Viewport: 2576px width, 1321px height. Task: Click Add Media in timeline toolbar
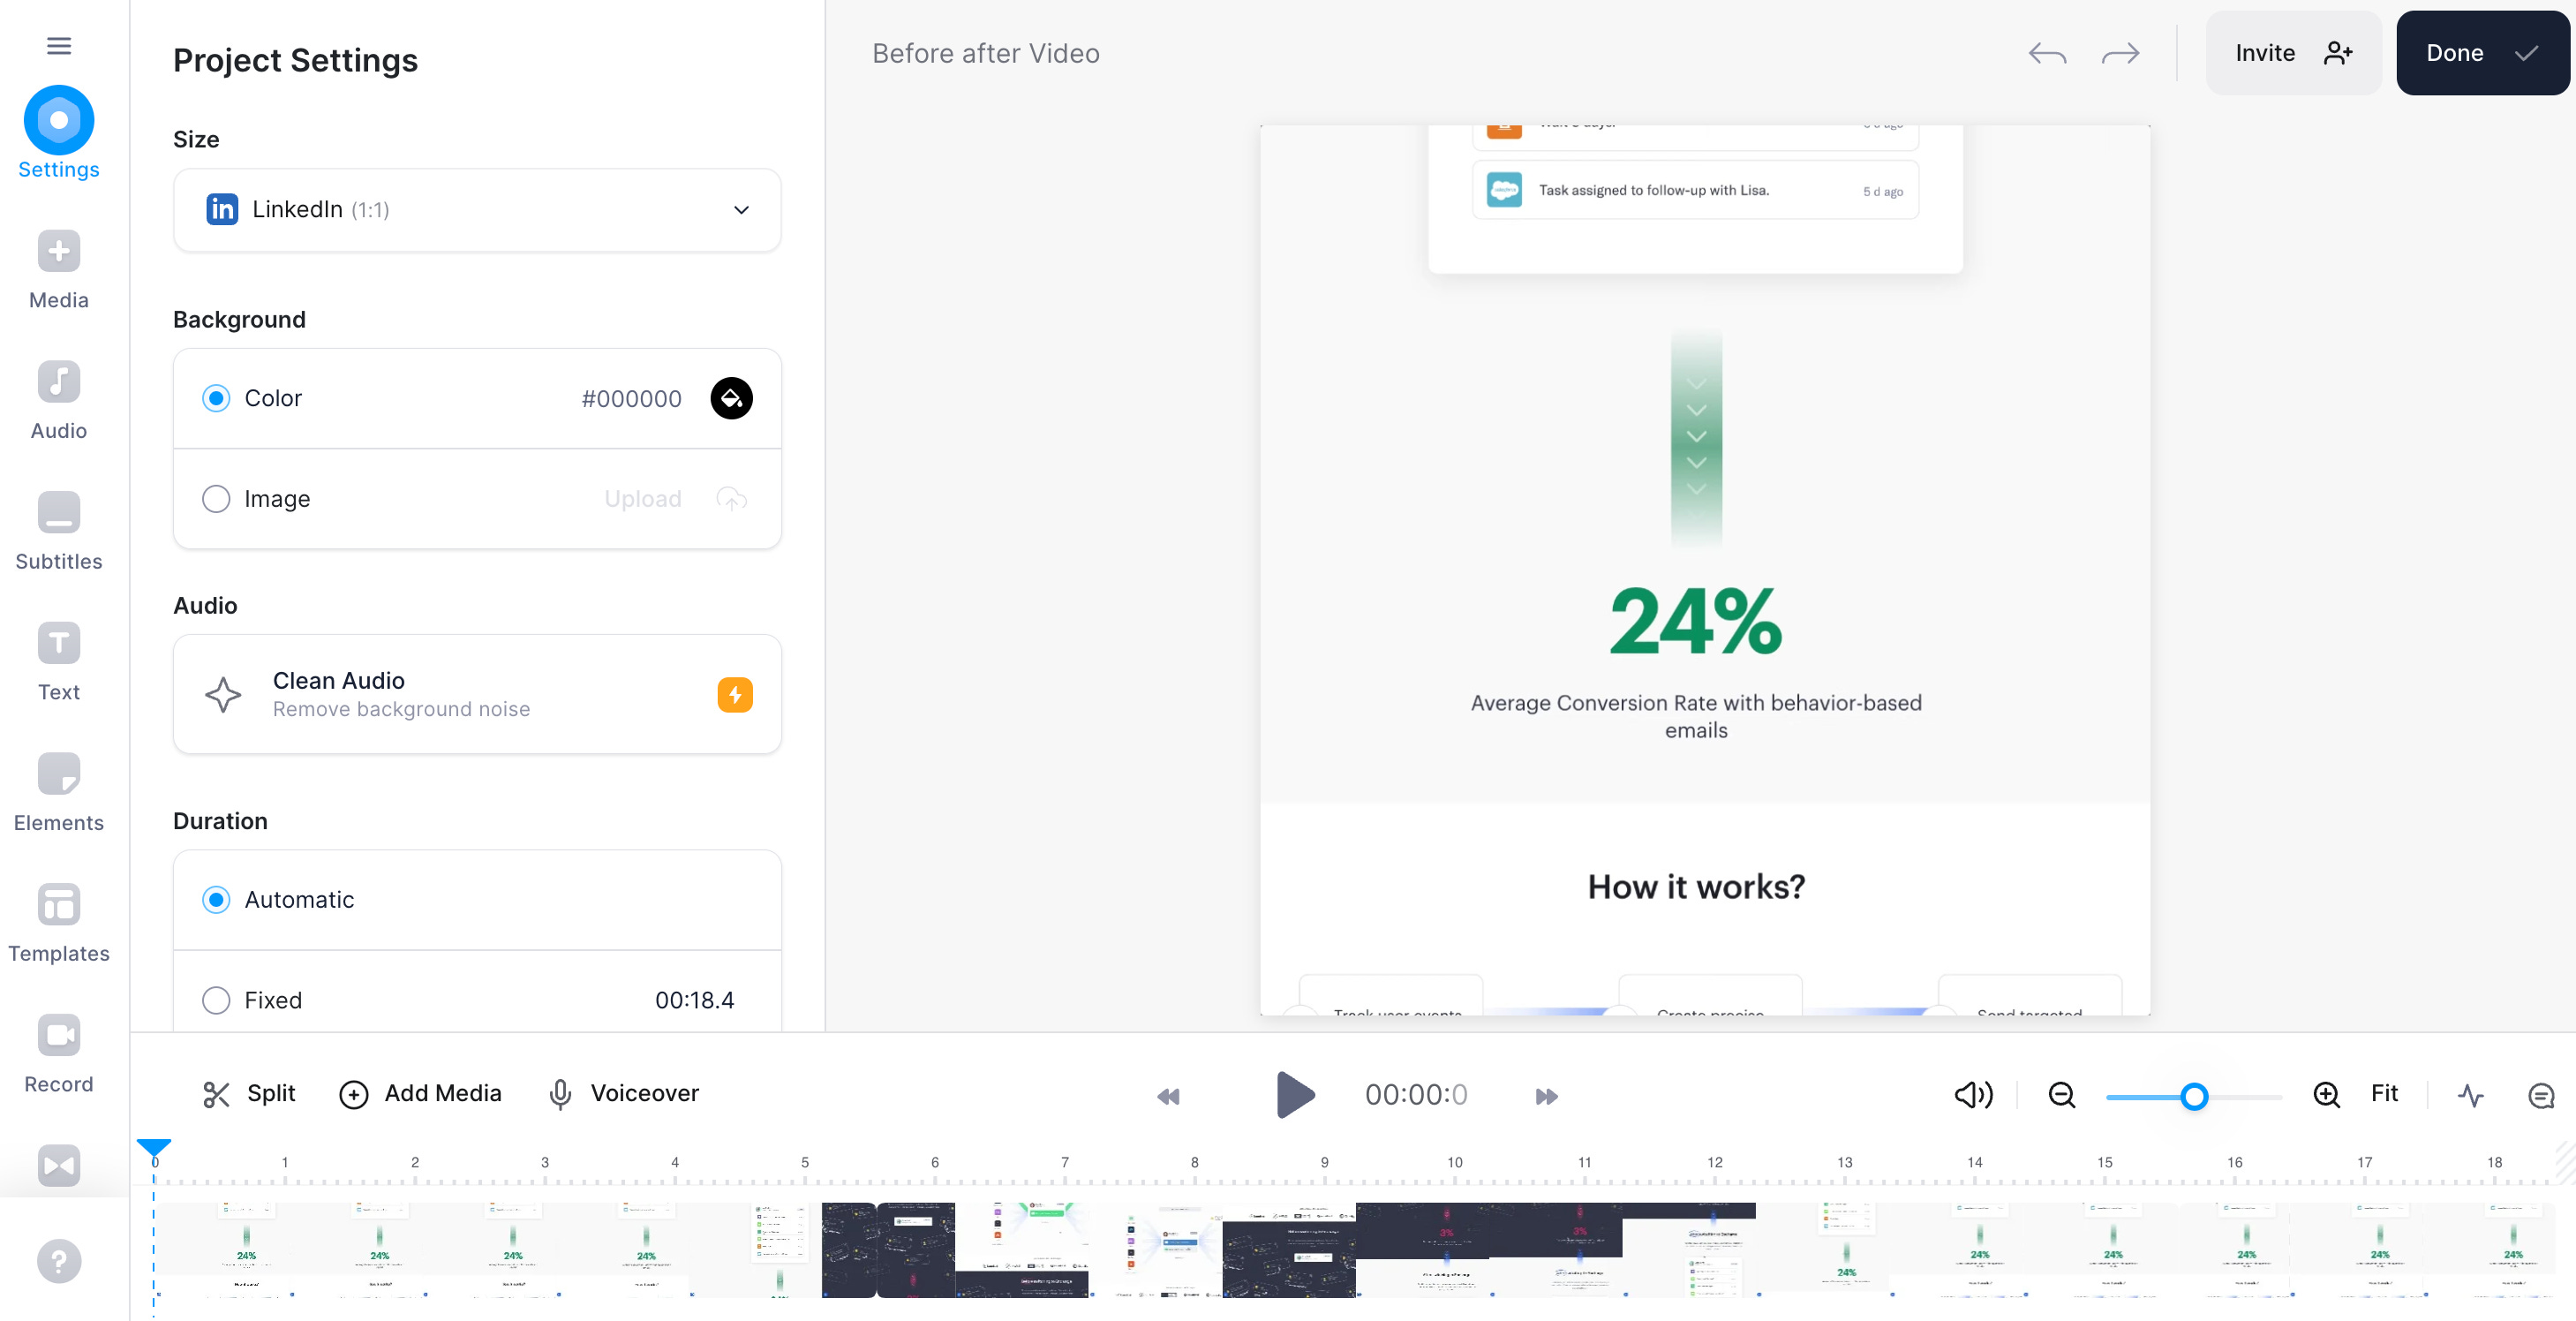(x=420, y=1094)
